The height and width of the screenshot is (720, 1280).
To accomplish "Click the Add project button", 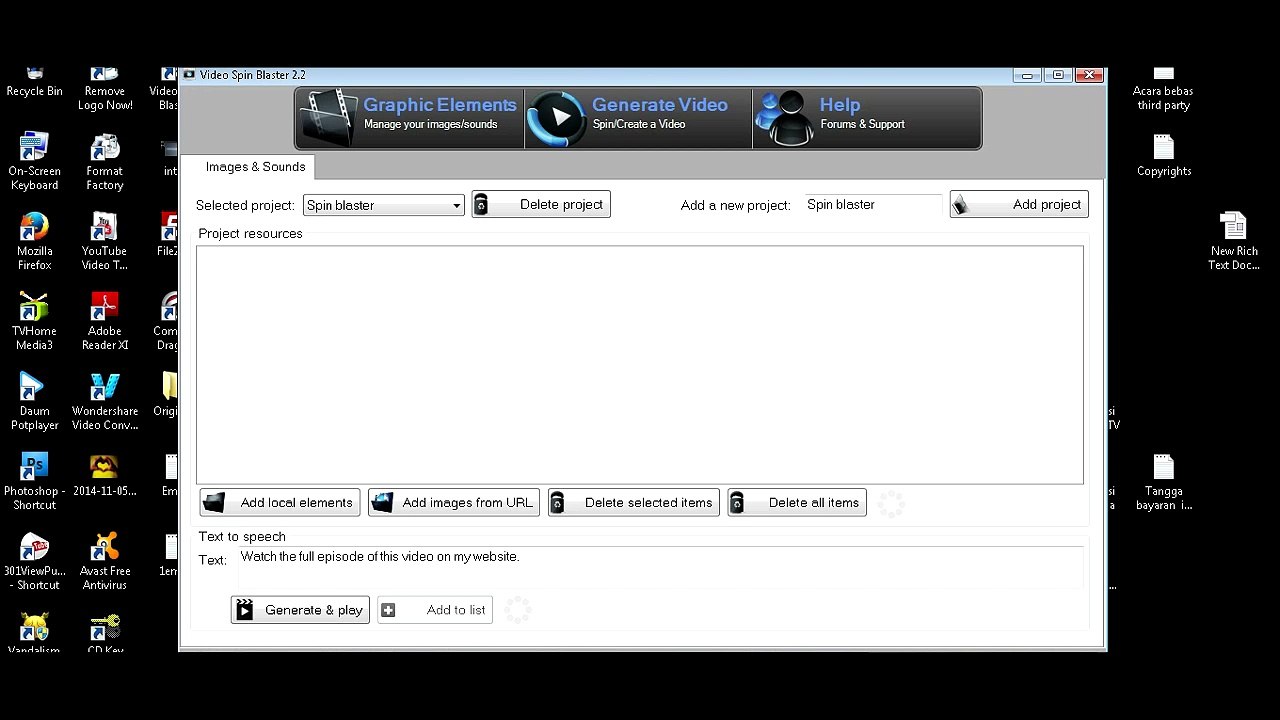I will coord(1019,204).
